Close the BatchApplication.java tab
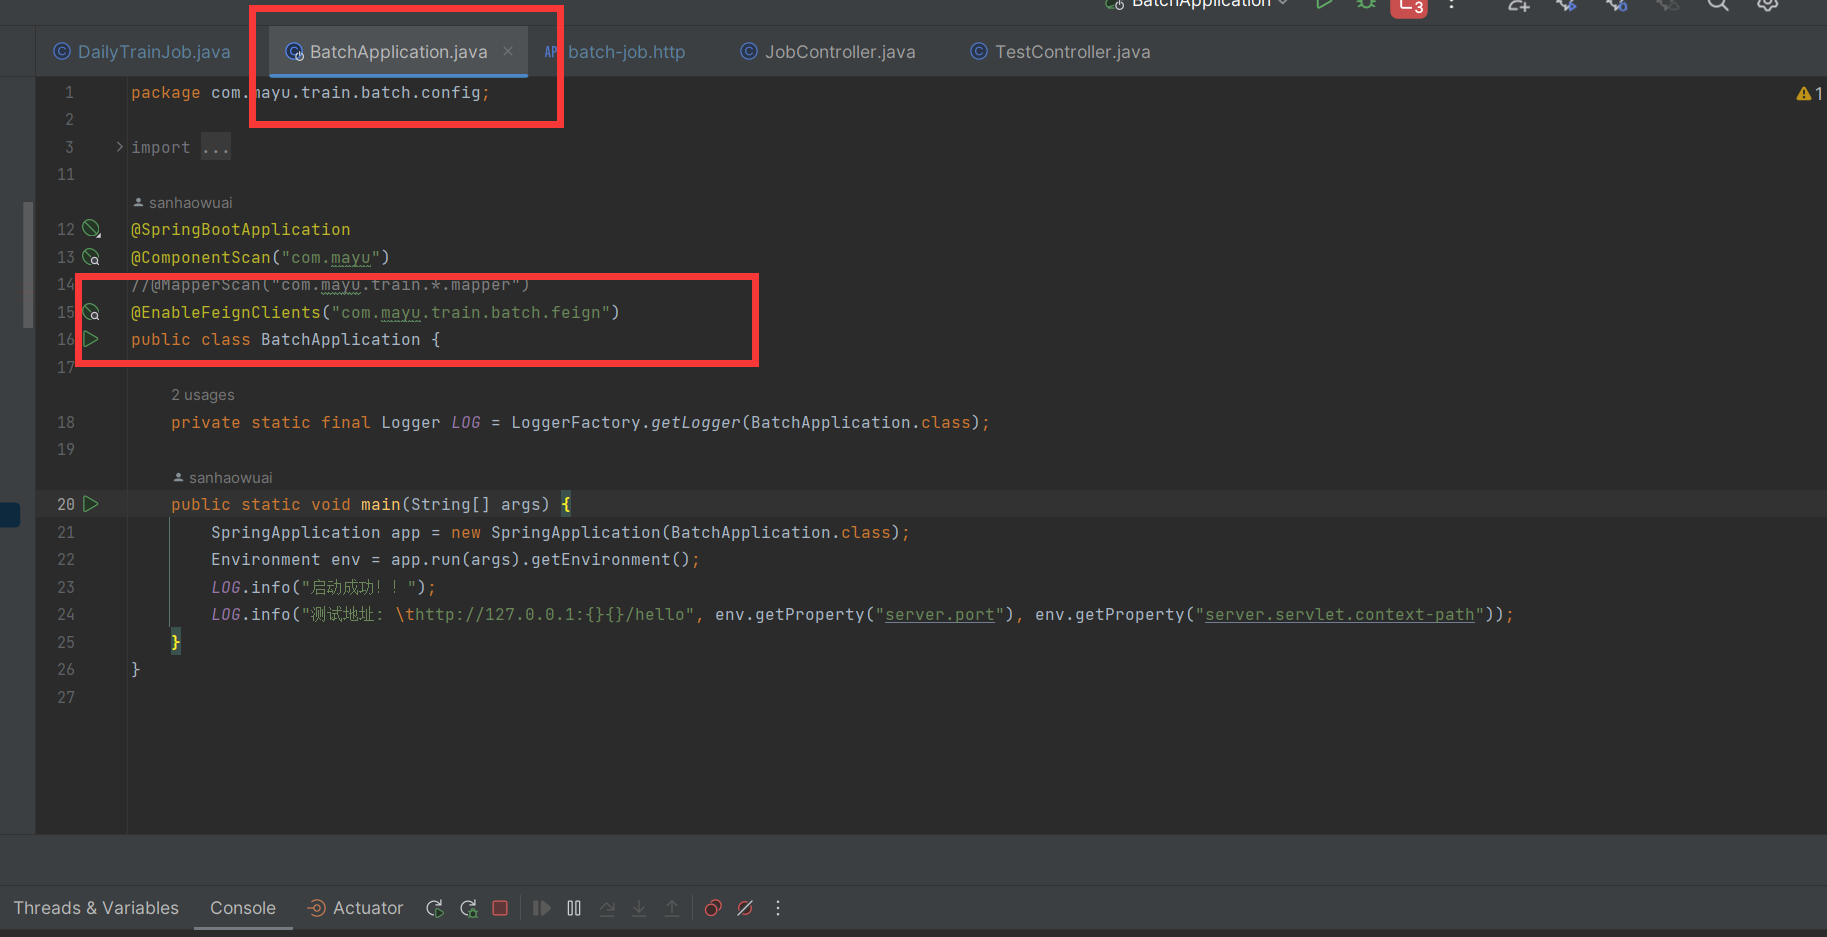 (508, 51)
